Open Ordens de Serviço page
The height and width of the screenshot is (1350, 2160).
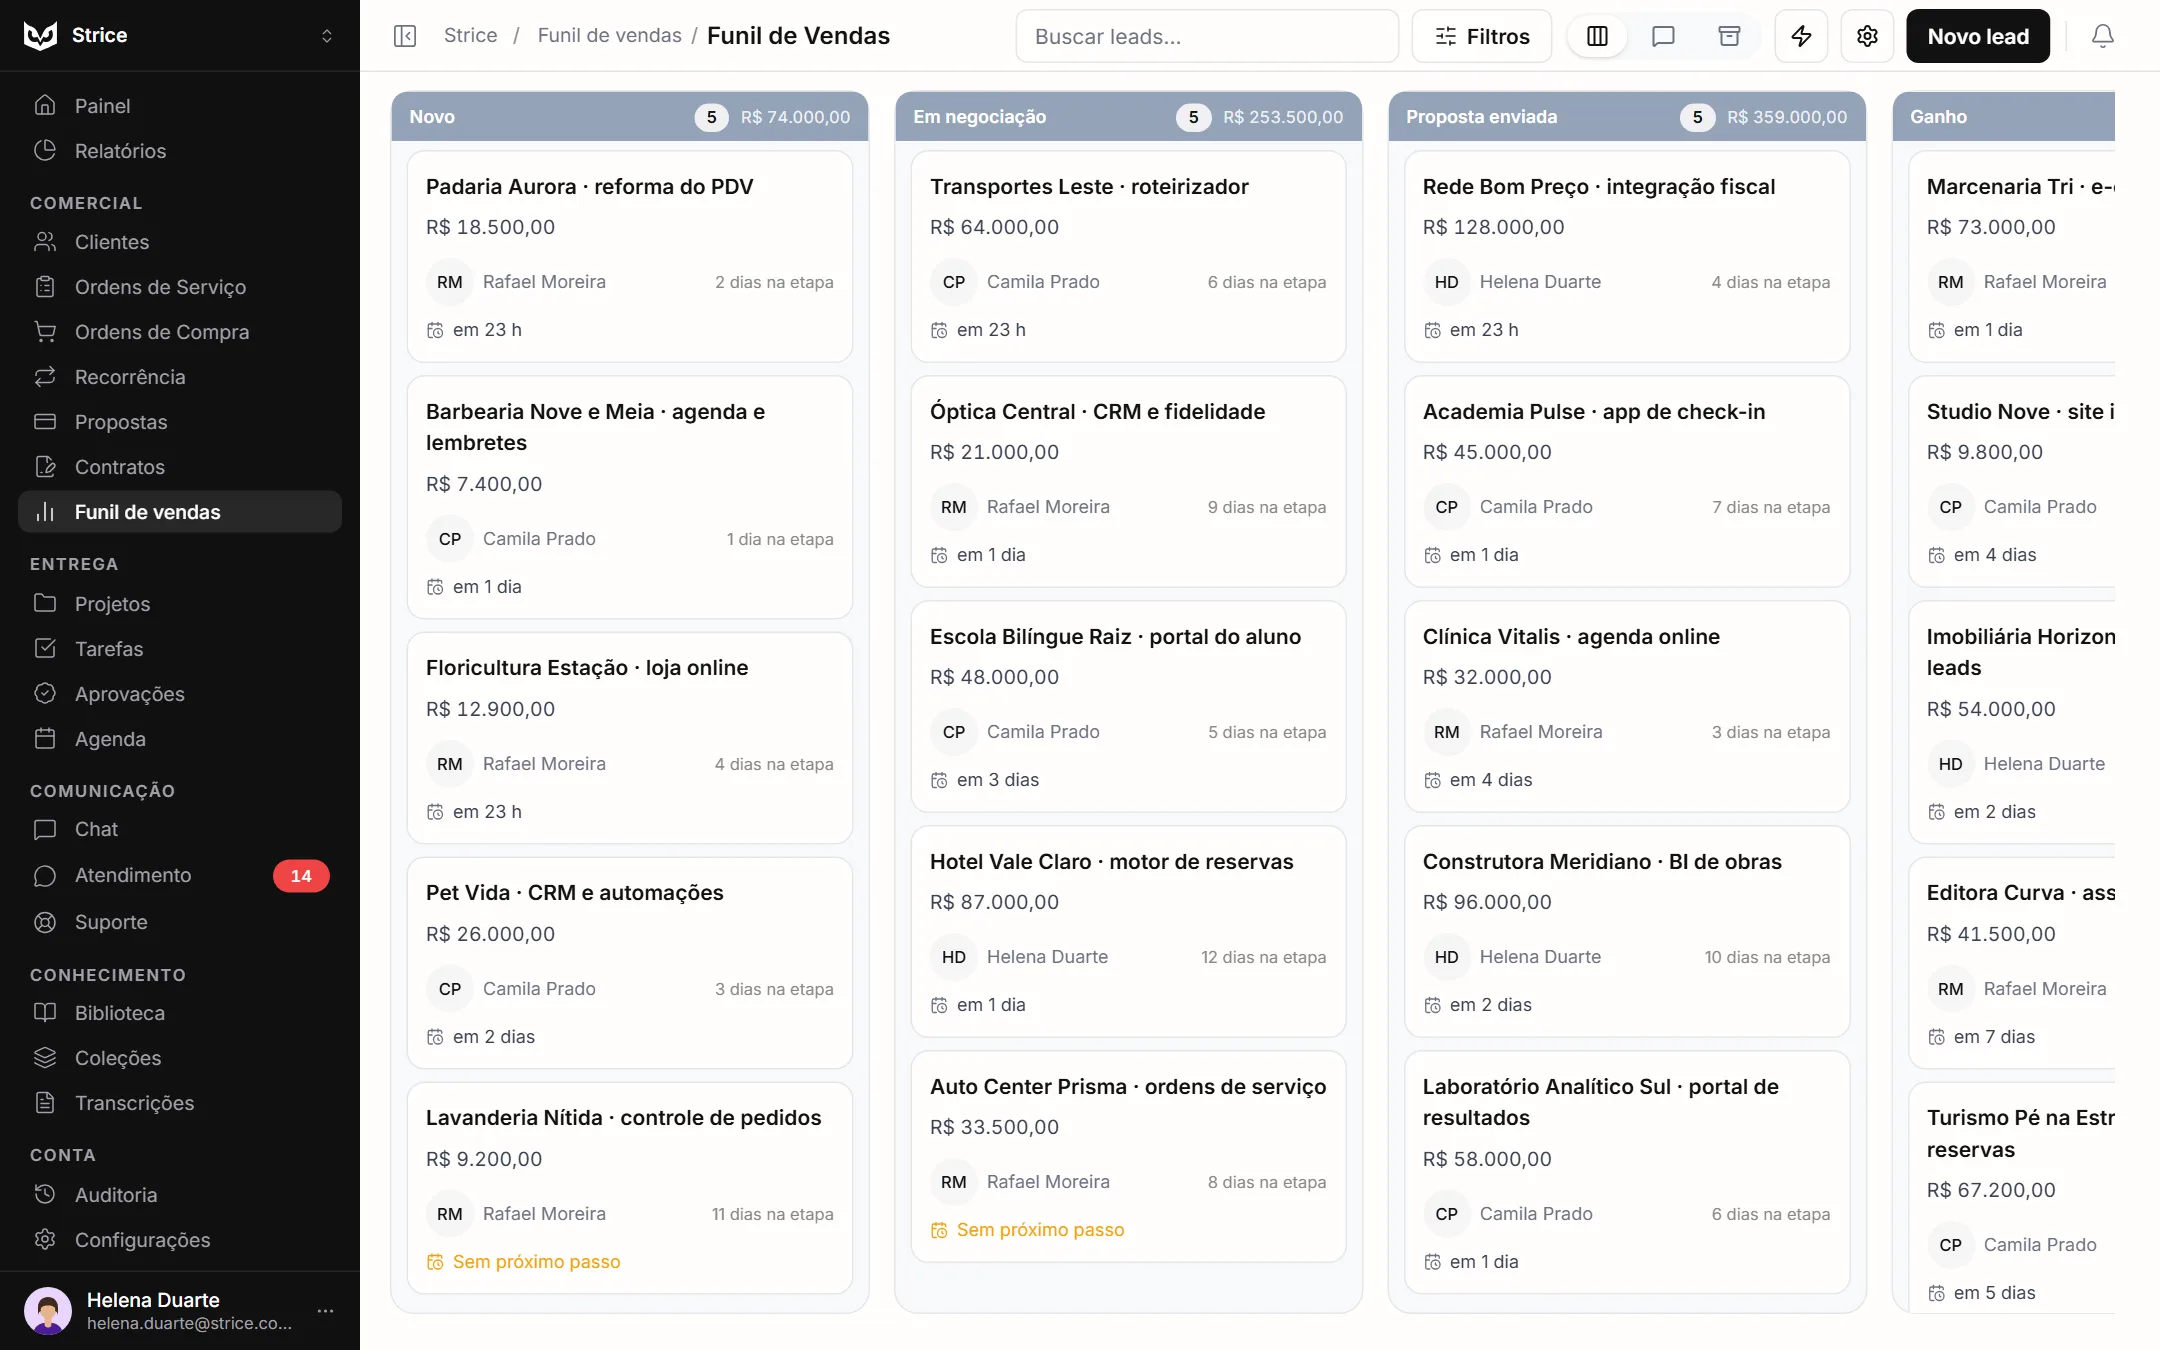180,287
